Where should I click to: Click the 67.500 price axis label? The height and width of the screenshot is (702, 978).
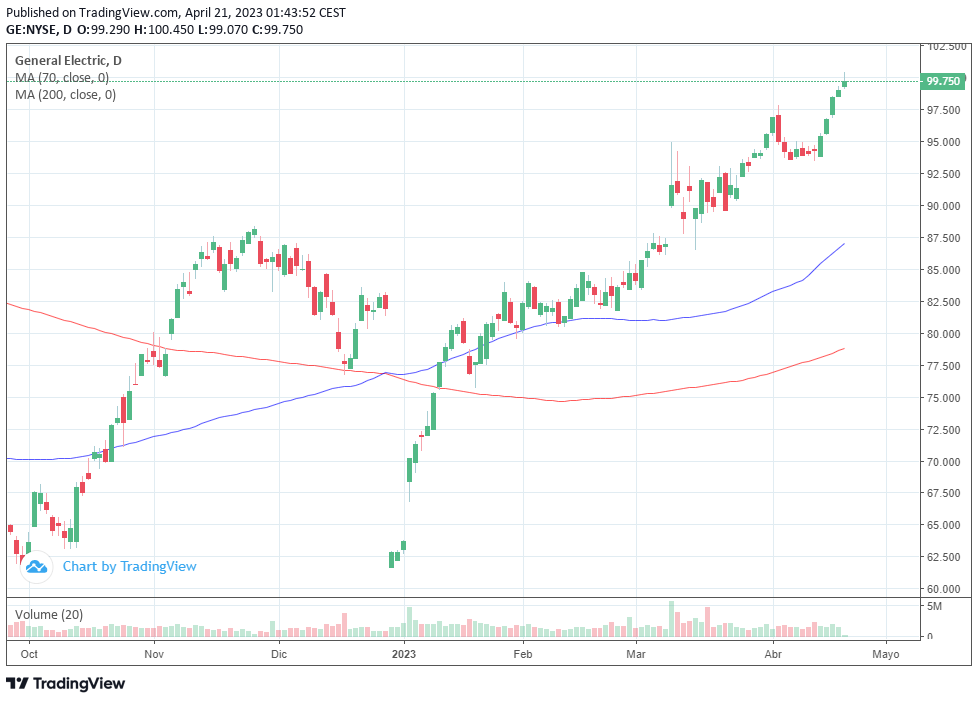coord(943,493)
